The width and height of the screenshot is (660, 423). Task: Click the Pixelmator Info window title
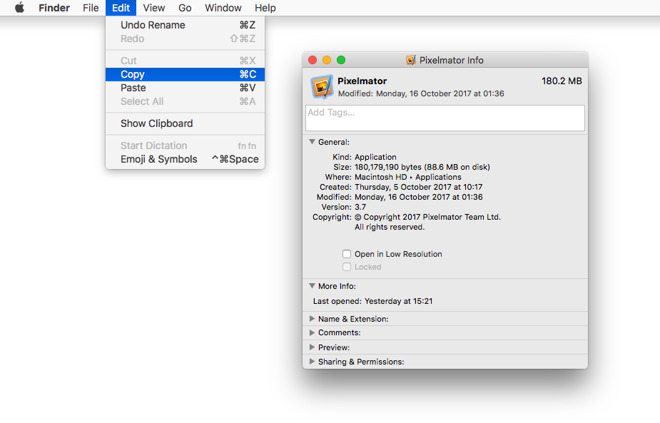451,60
